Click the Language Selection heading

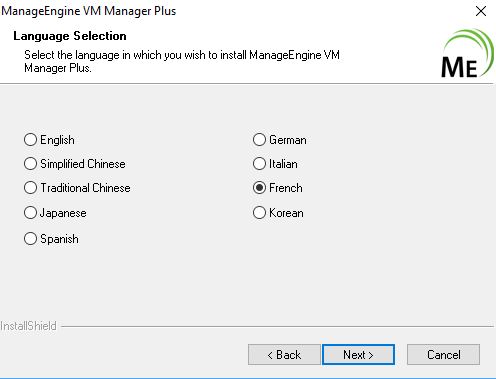click(70, 36)
